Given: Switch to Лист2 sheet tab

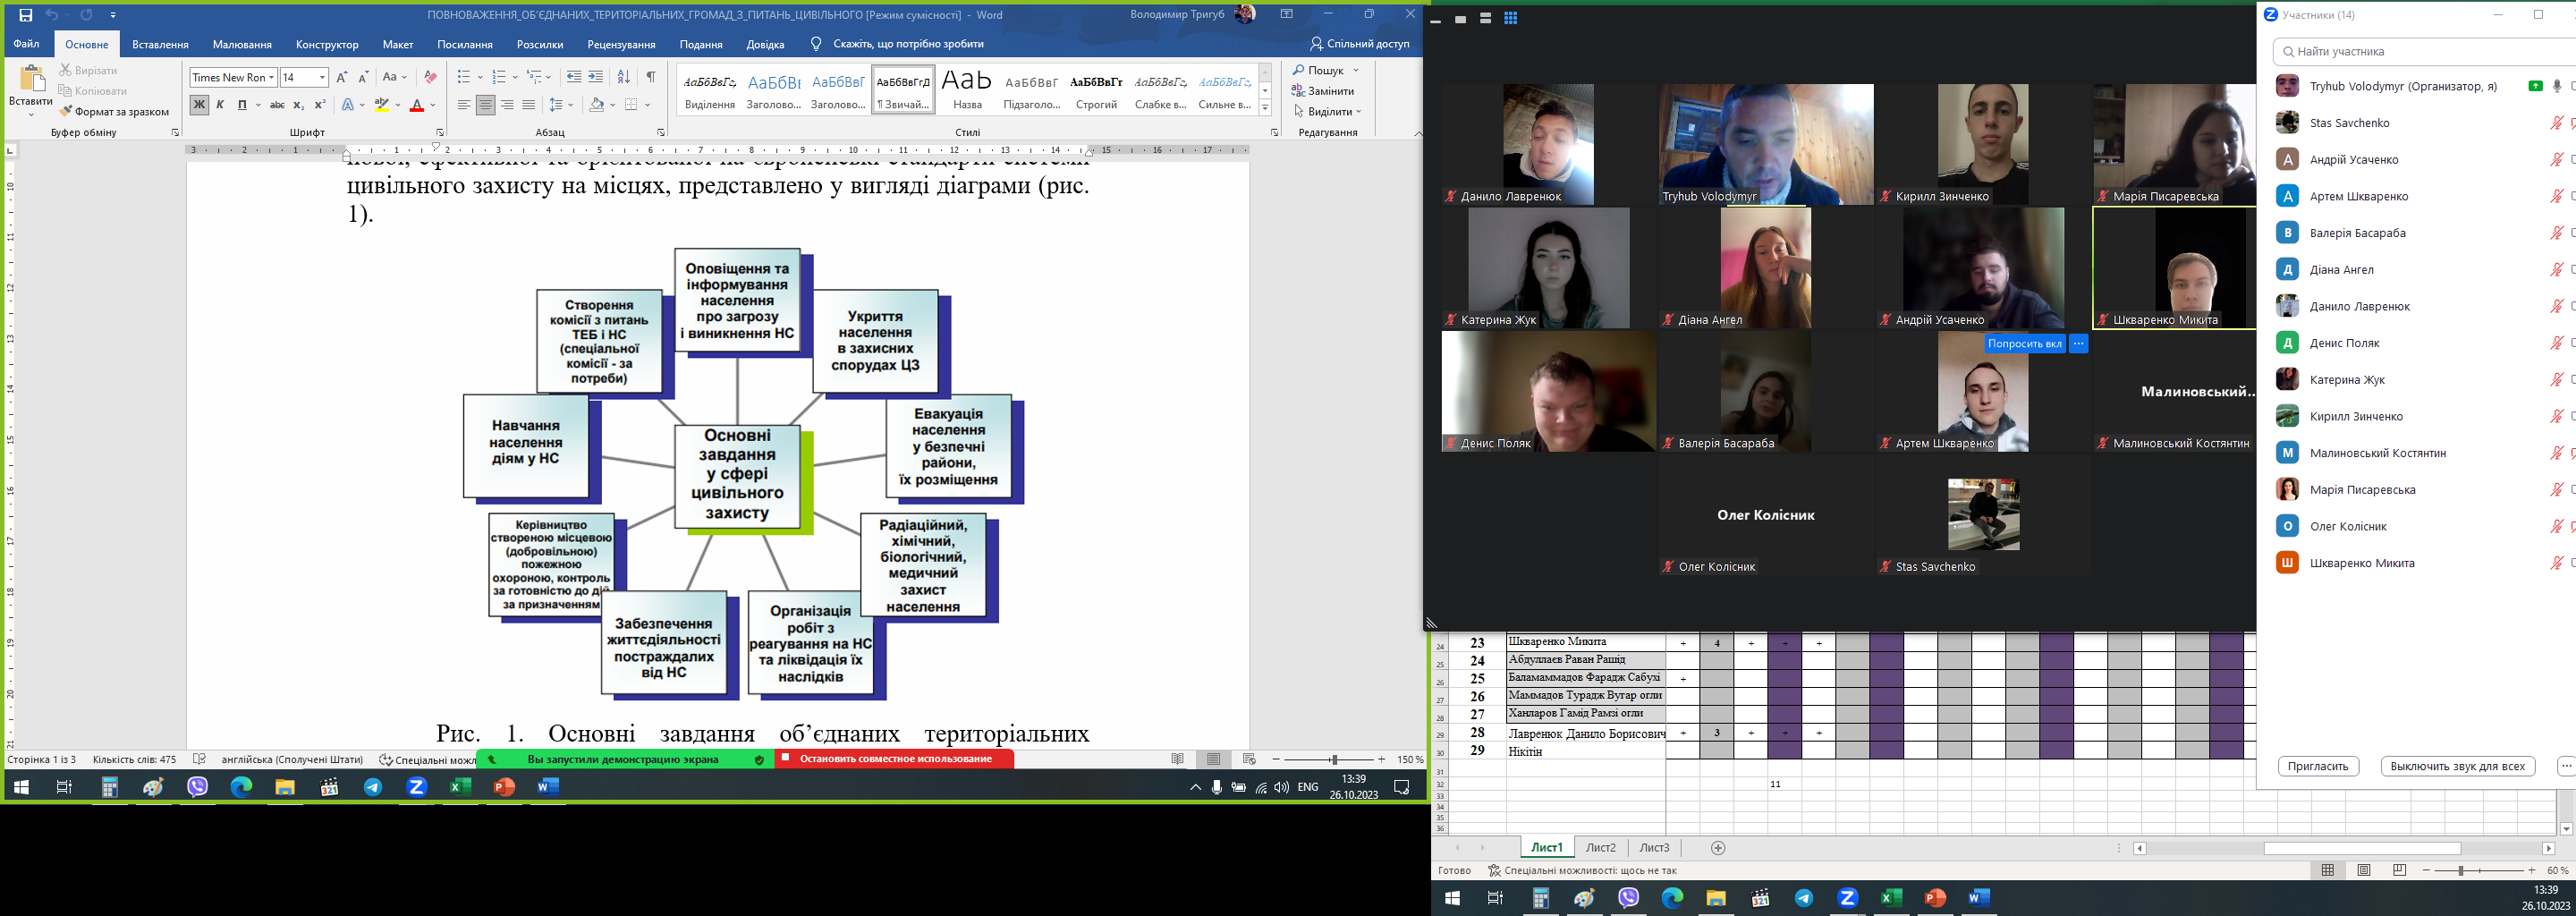Looking at the screenshot, I should tap(1600, 848).
